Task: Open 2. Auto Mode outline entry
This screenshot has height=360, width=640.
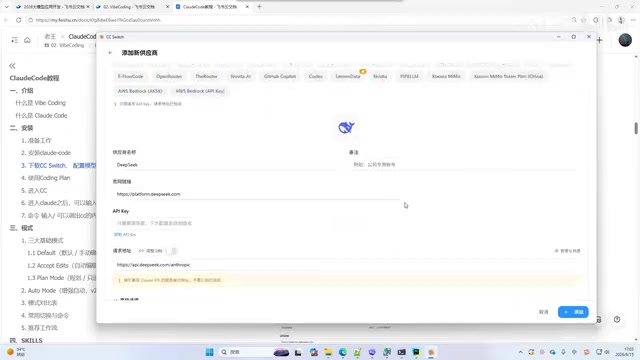Action: 59,291
